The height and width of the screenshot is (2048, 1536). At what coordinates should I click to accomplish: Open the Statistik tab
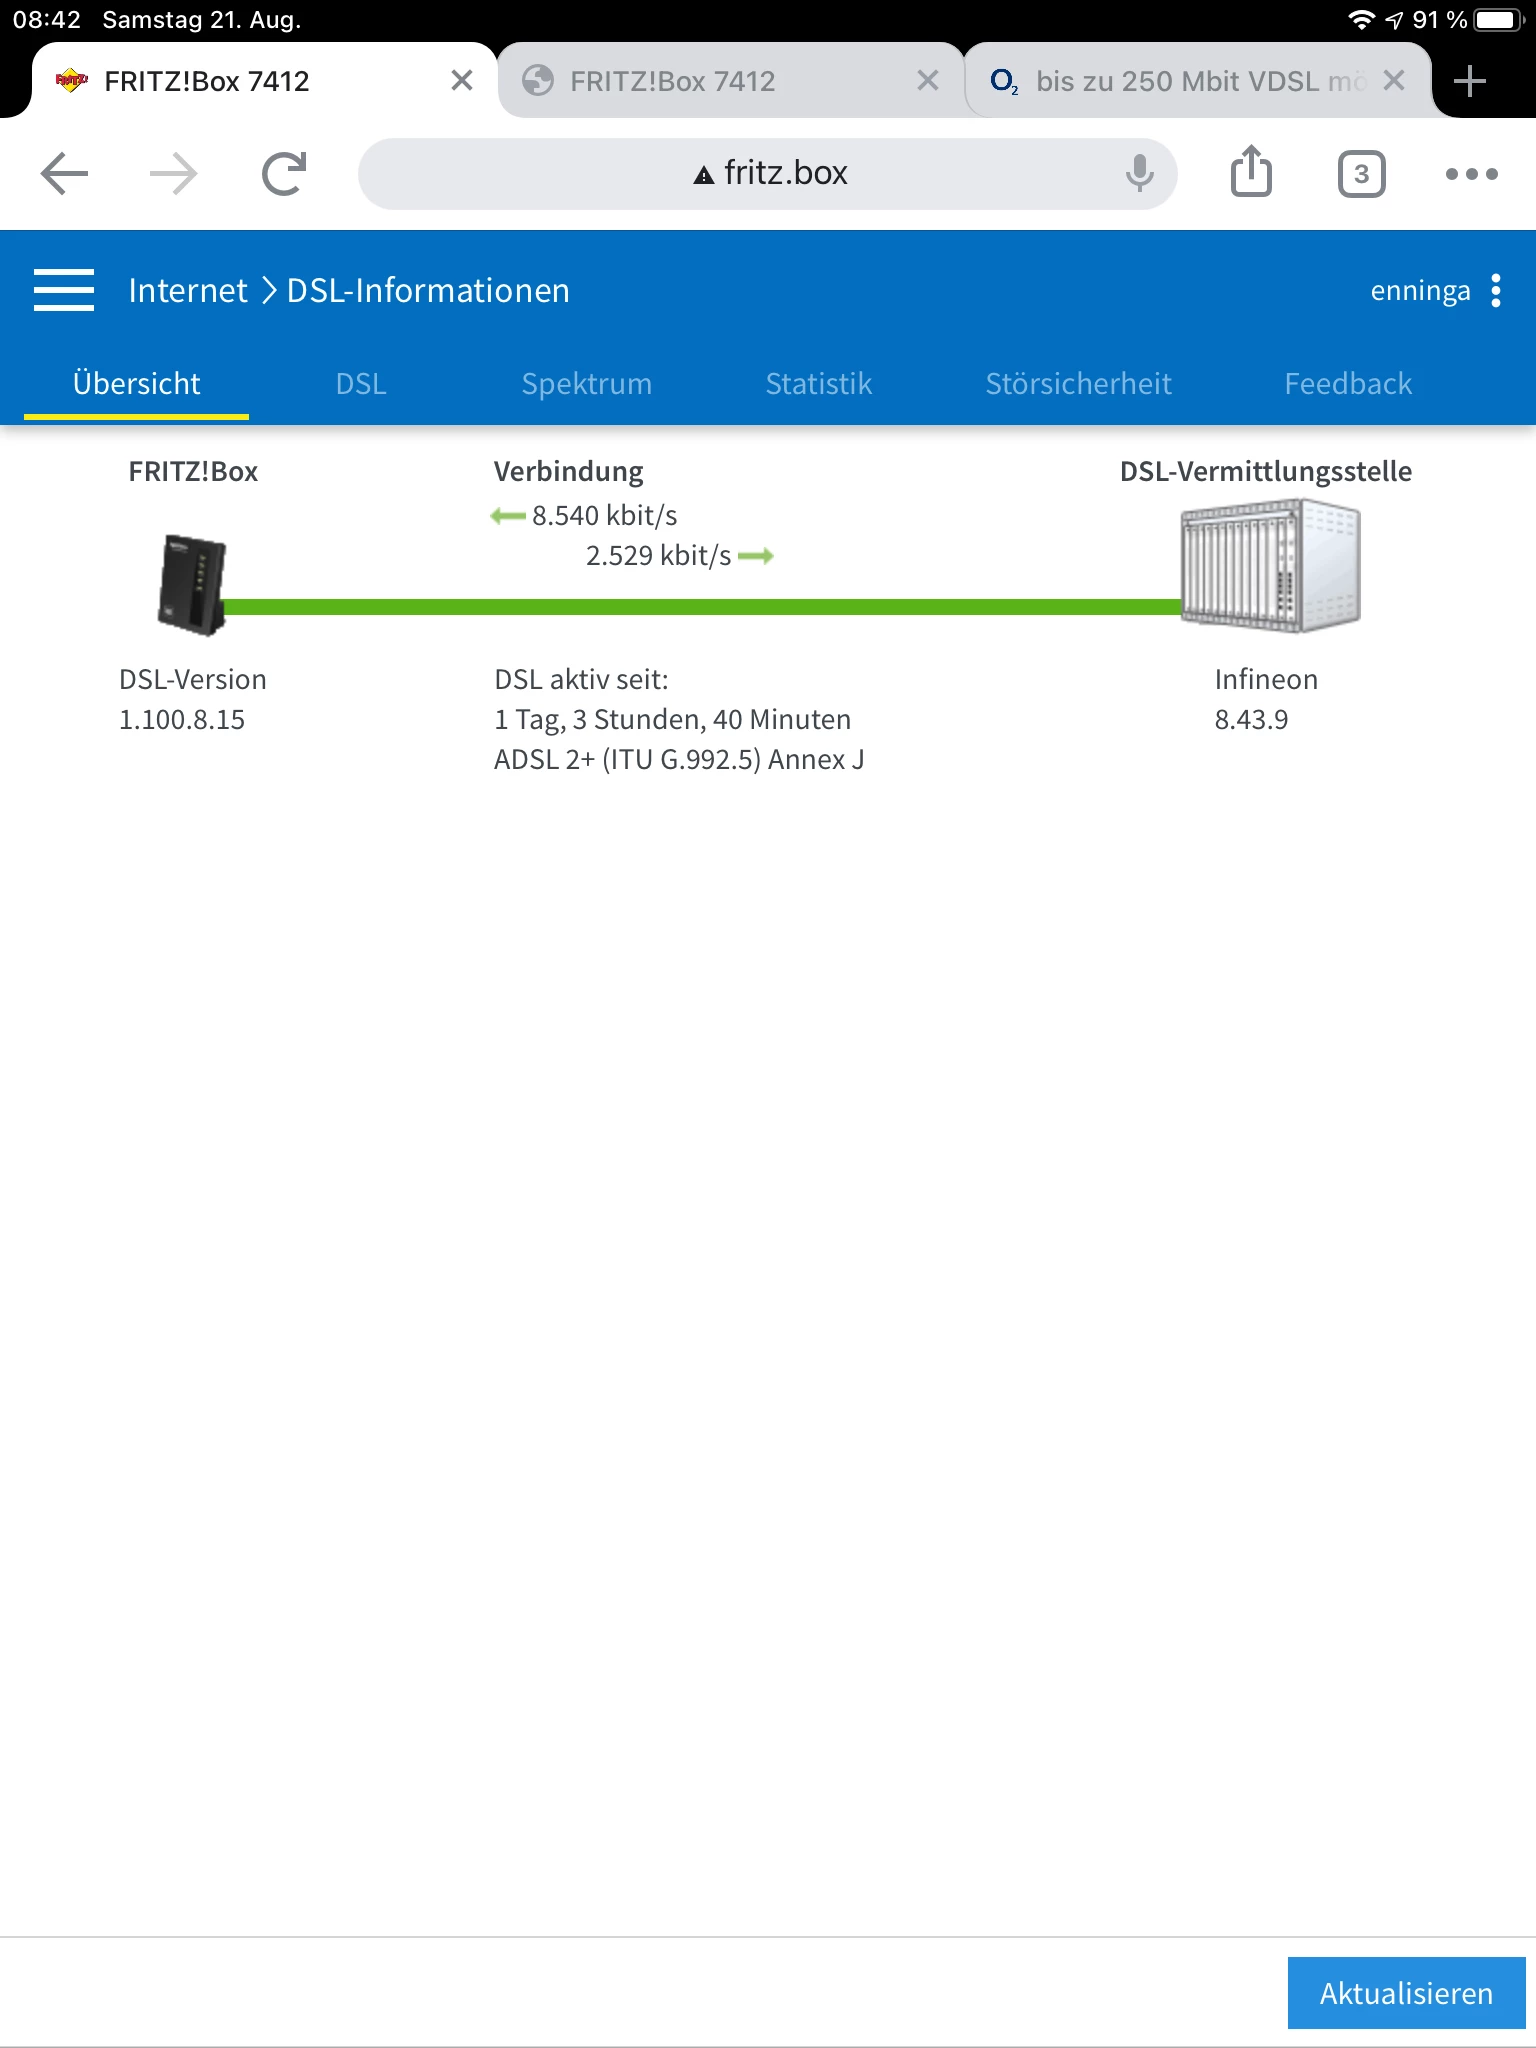tap(819, 384)
